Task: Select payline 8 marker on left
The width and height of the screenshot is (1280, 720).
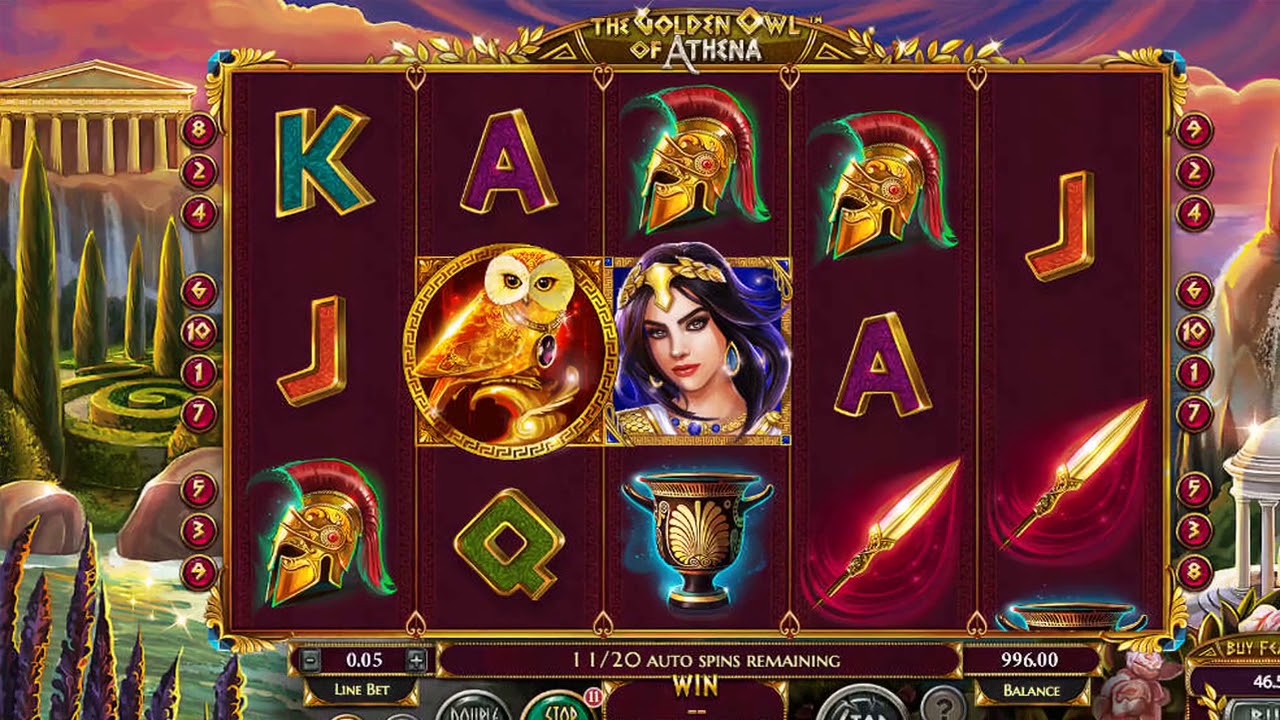Action: point(199,130)
